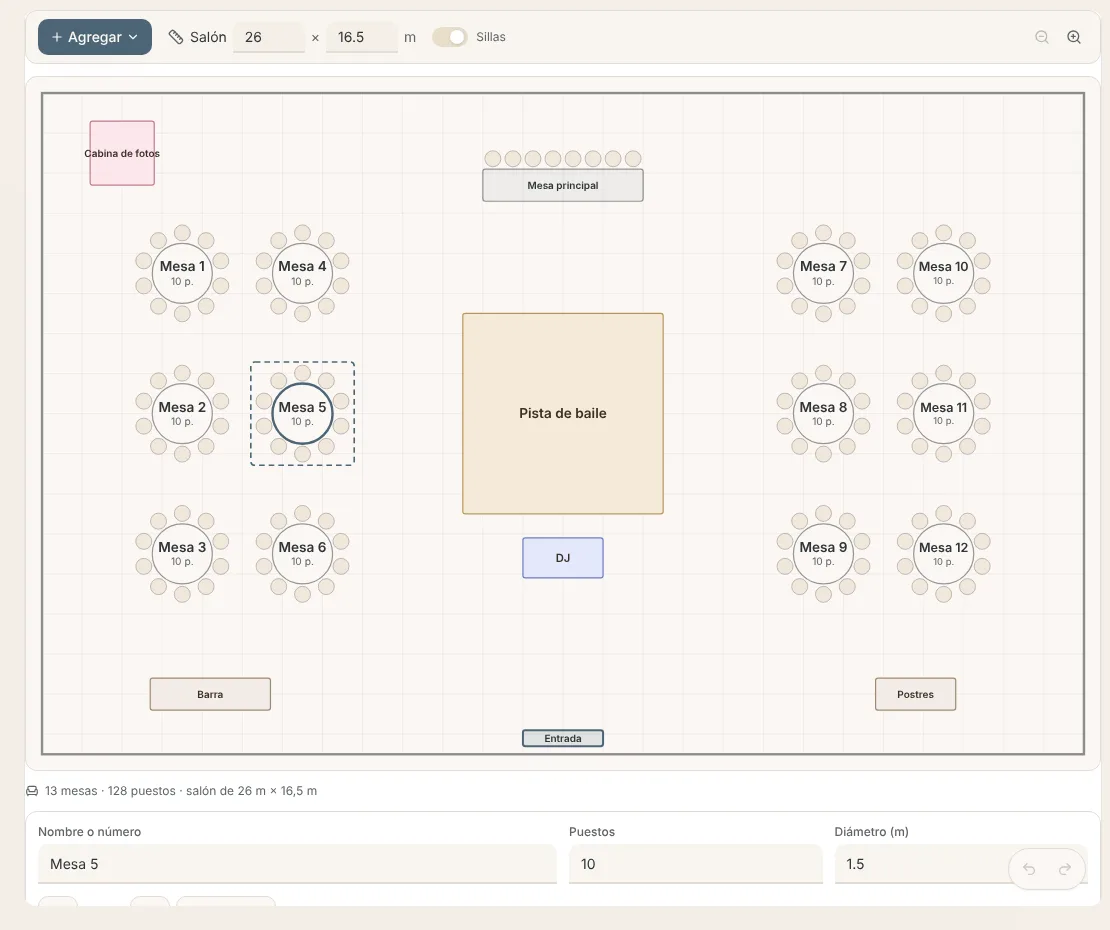Click the Diámetro field showing 1.5

(x=920, y=863)
